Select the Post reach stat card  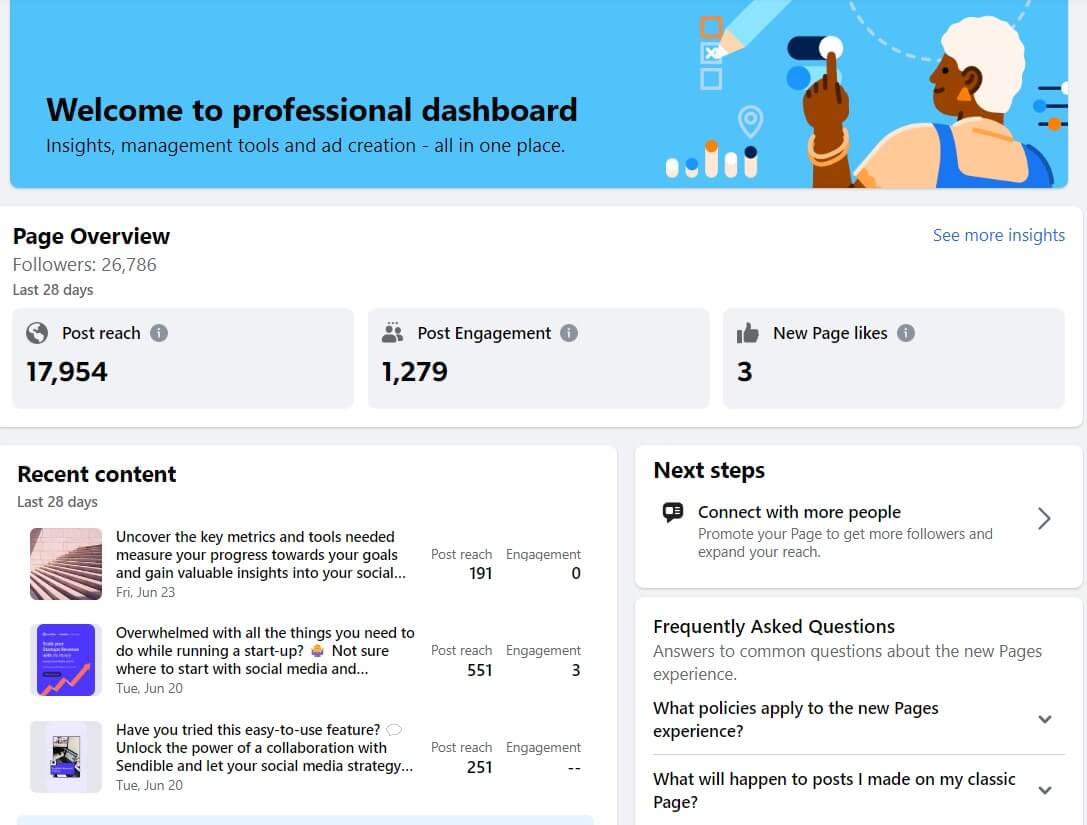pyautogui.click(x=183, y=358)
